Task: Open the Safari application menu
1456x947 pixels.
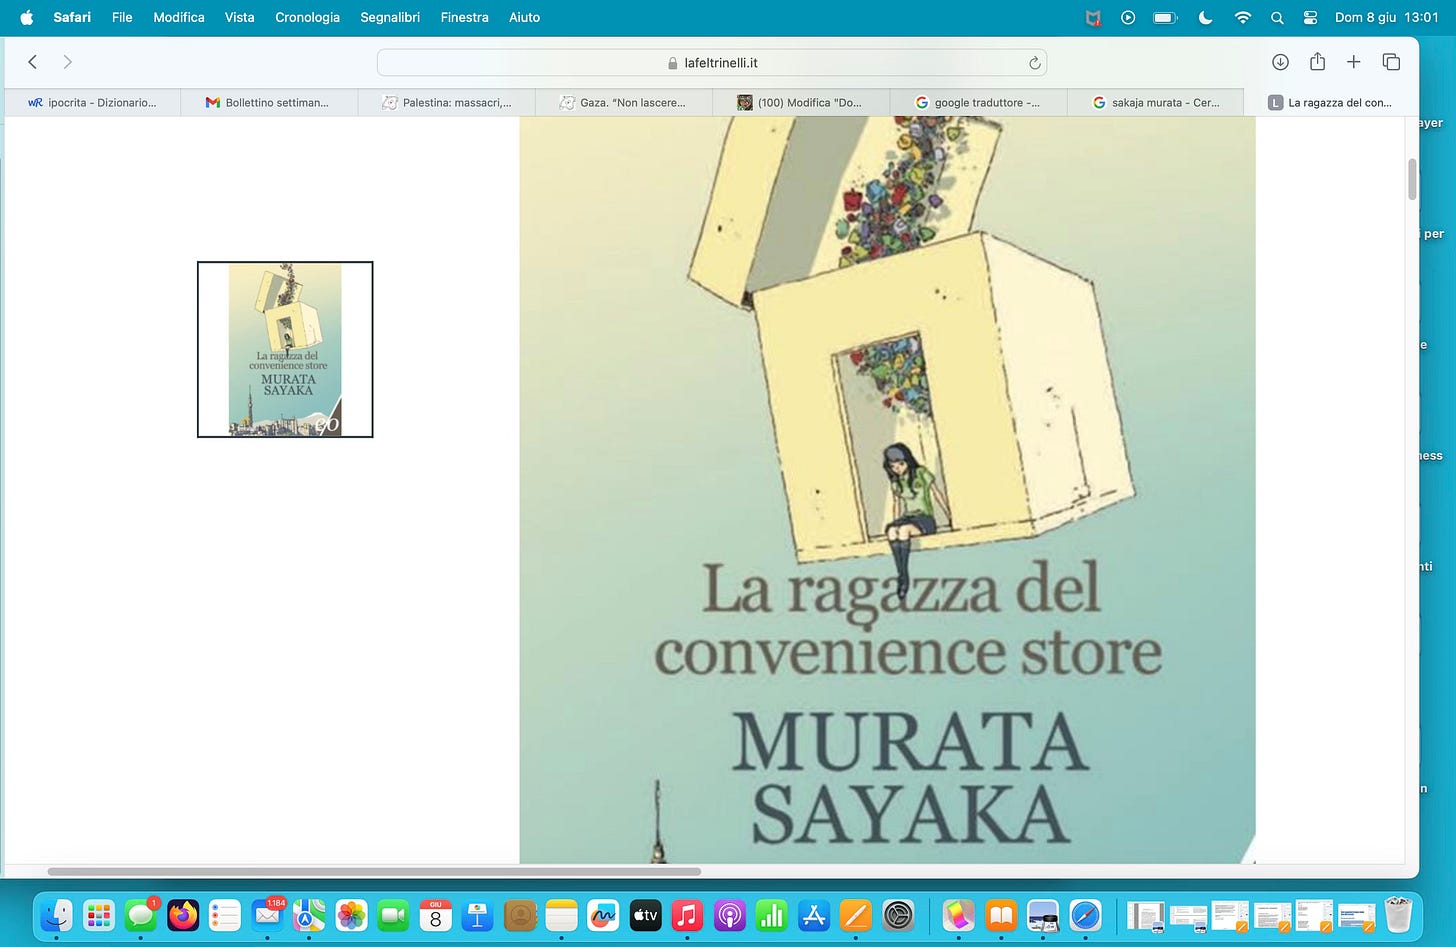Action: click(72, 17)
